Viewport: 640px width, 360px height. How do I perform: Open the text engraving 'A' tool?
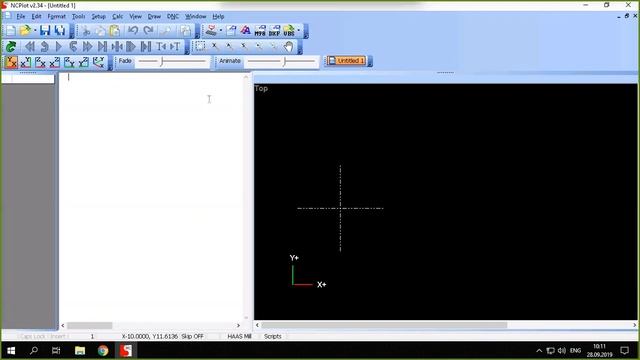pos(246,31)
